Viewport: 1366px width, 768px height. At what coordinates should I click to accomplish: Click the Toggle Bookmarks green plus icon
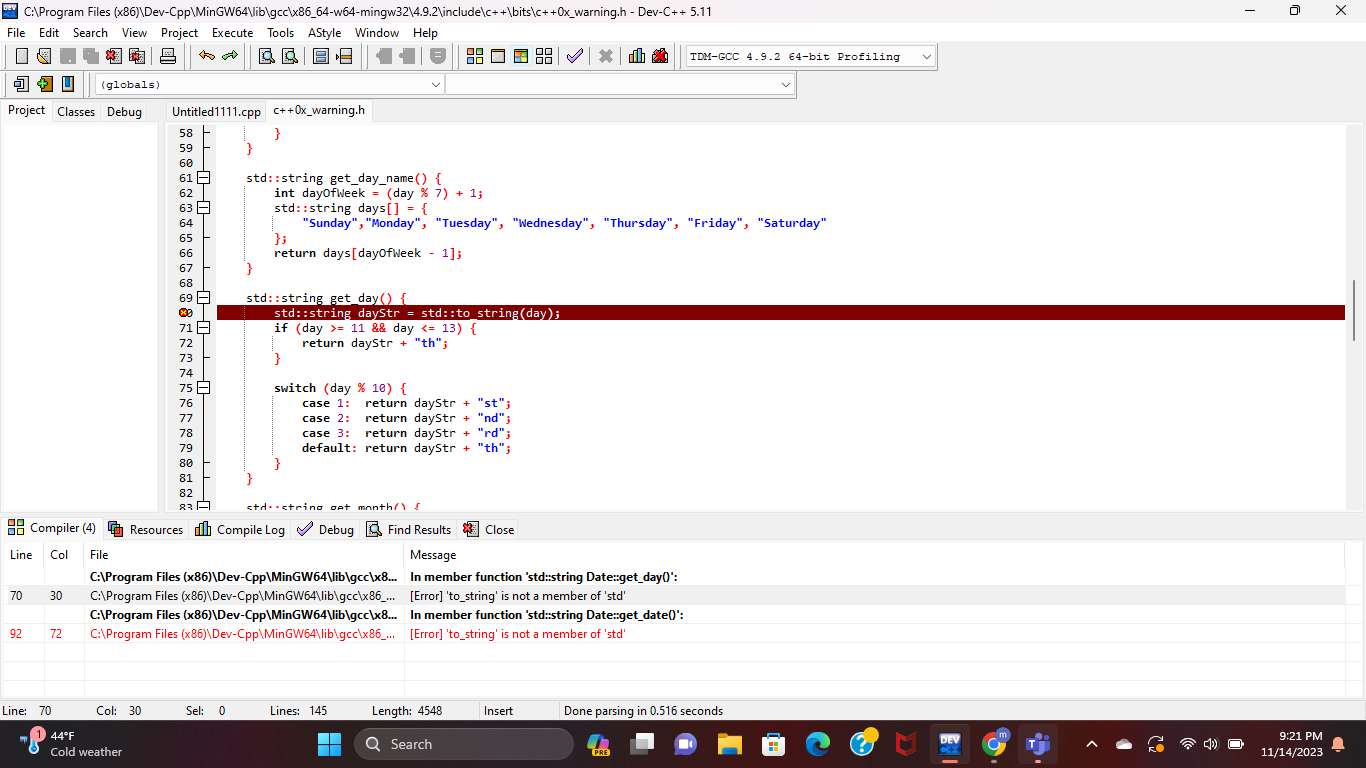(44, 84)
